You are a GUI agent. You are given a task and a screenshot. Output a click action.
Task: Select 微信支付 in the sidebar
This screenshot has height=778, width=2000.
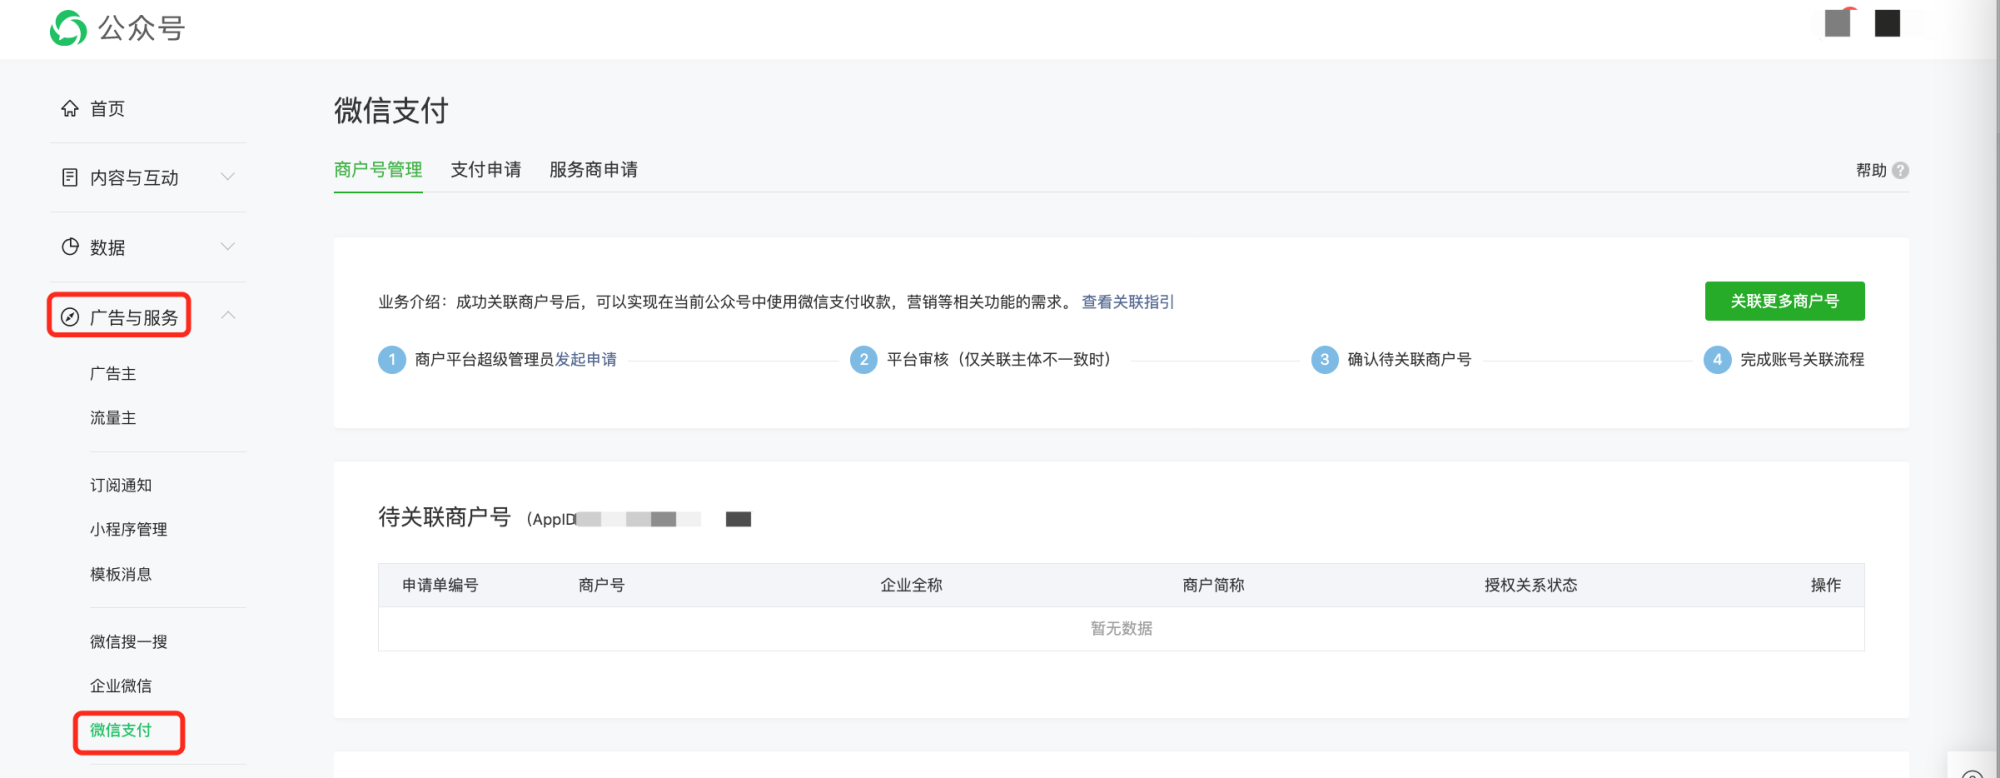tap(121, 730)
